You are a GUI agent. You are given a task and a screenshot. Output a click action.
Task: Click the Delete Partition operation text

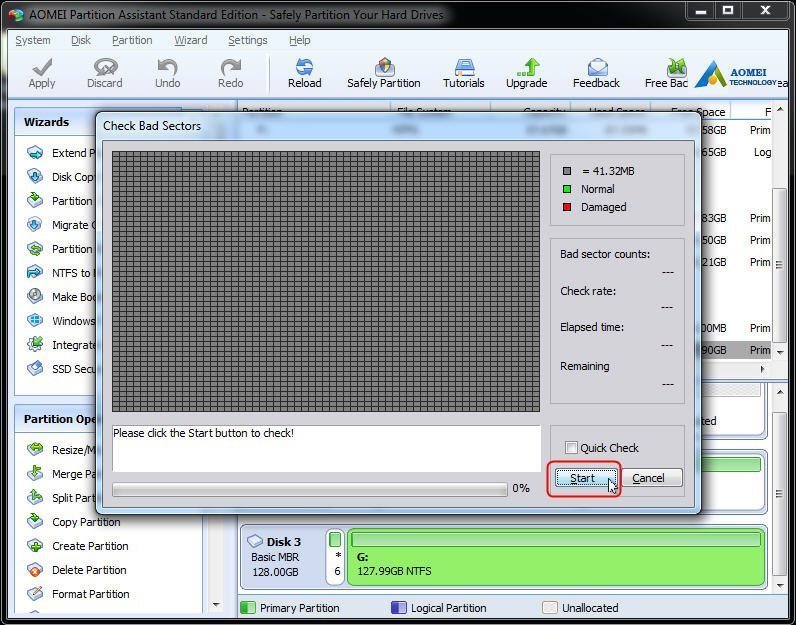89,570
